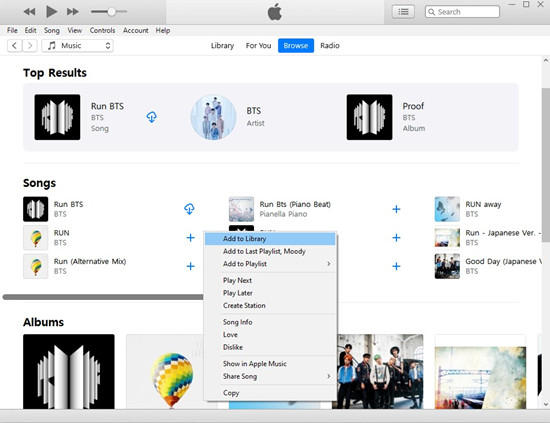Click Good Day (Japanese Ver.) thumbnail

point(447,266)
